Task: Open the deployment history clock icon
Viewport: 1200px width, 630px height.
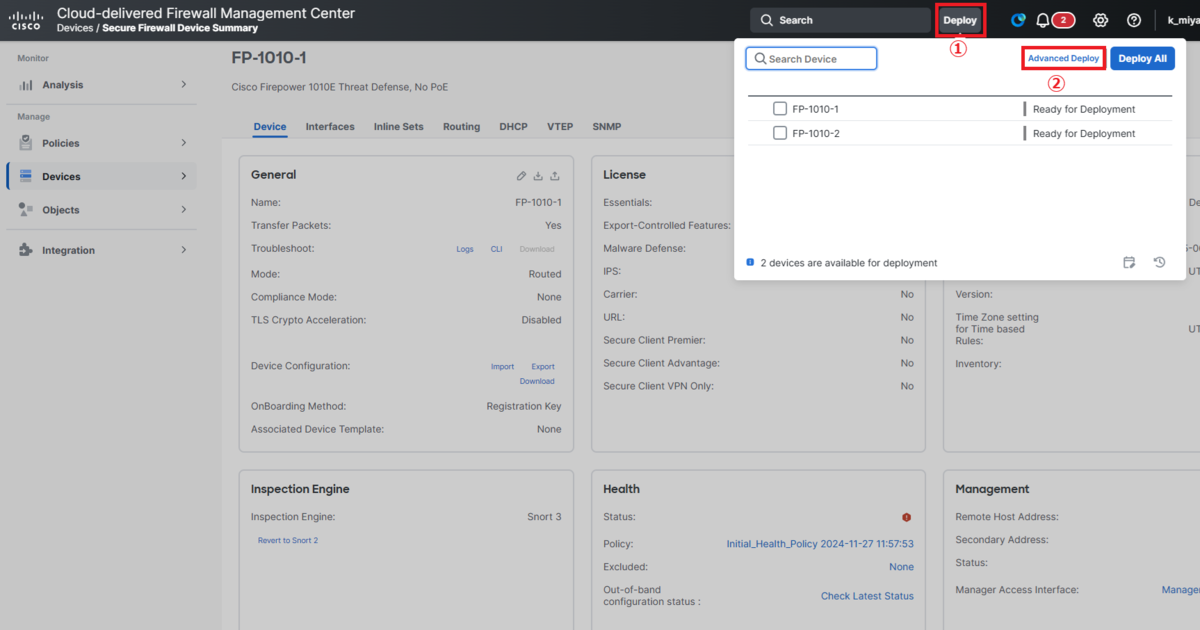Action: point(1159,263)
